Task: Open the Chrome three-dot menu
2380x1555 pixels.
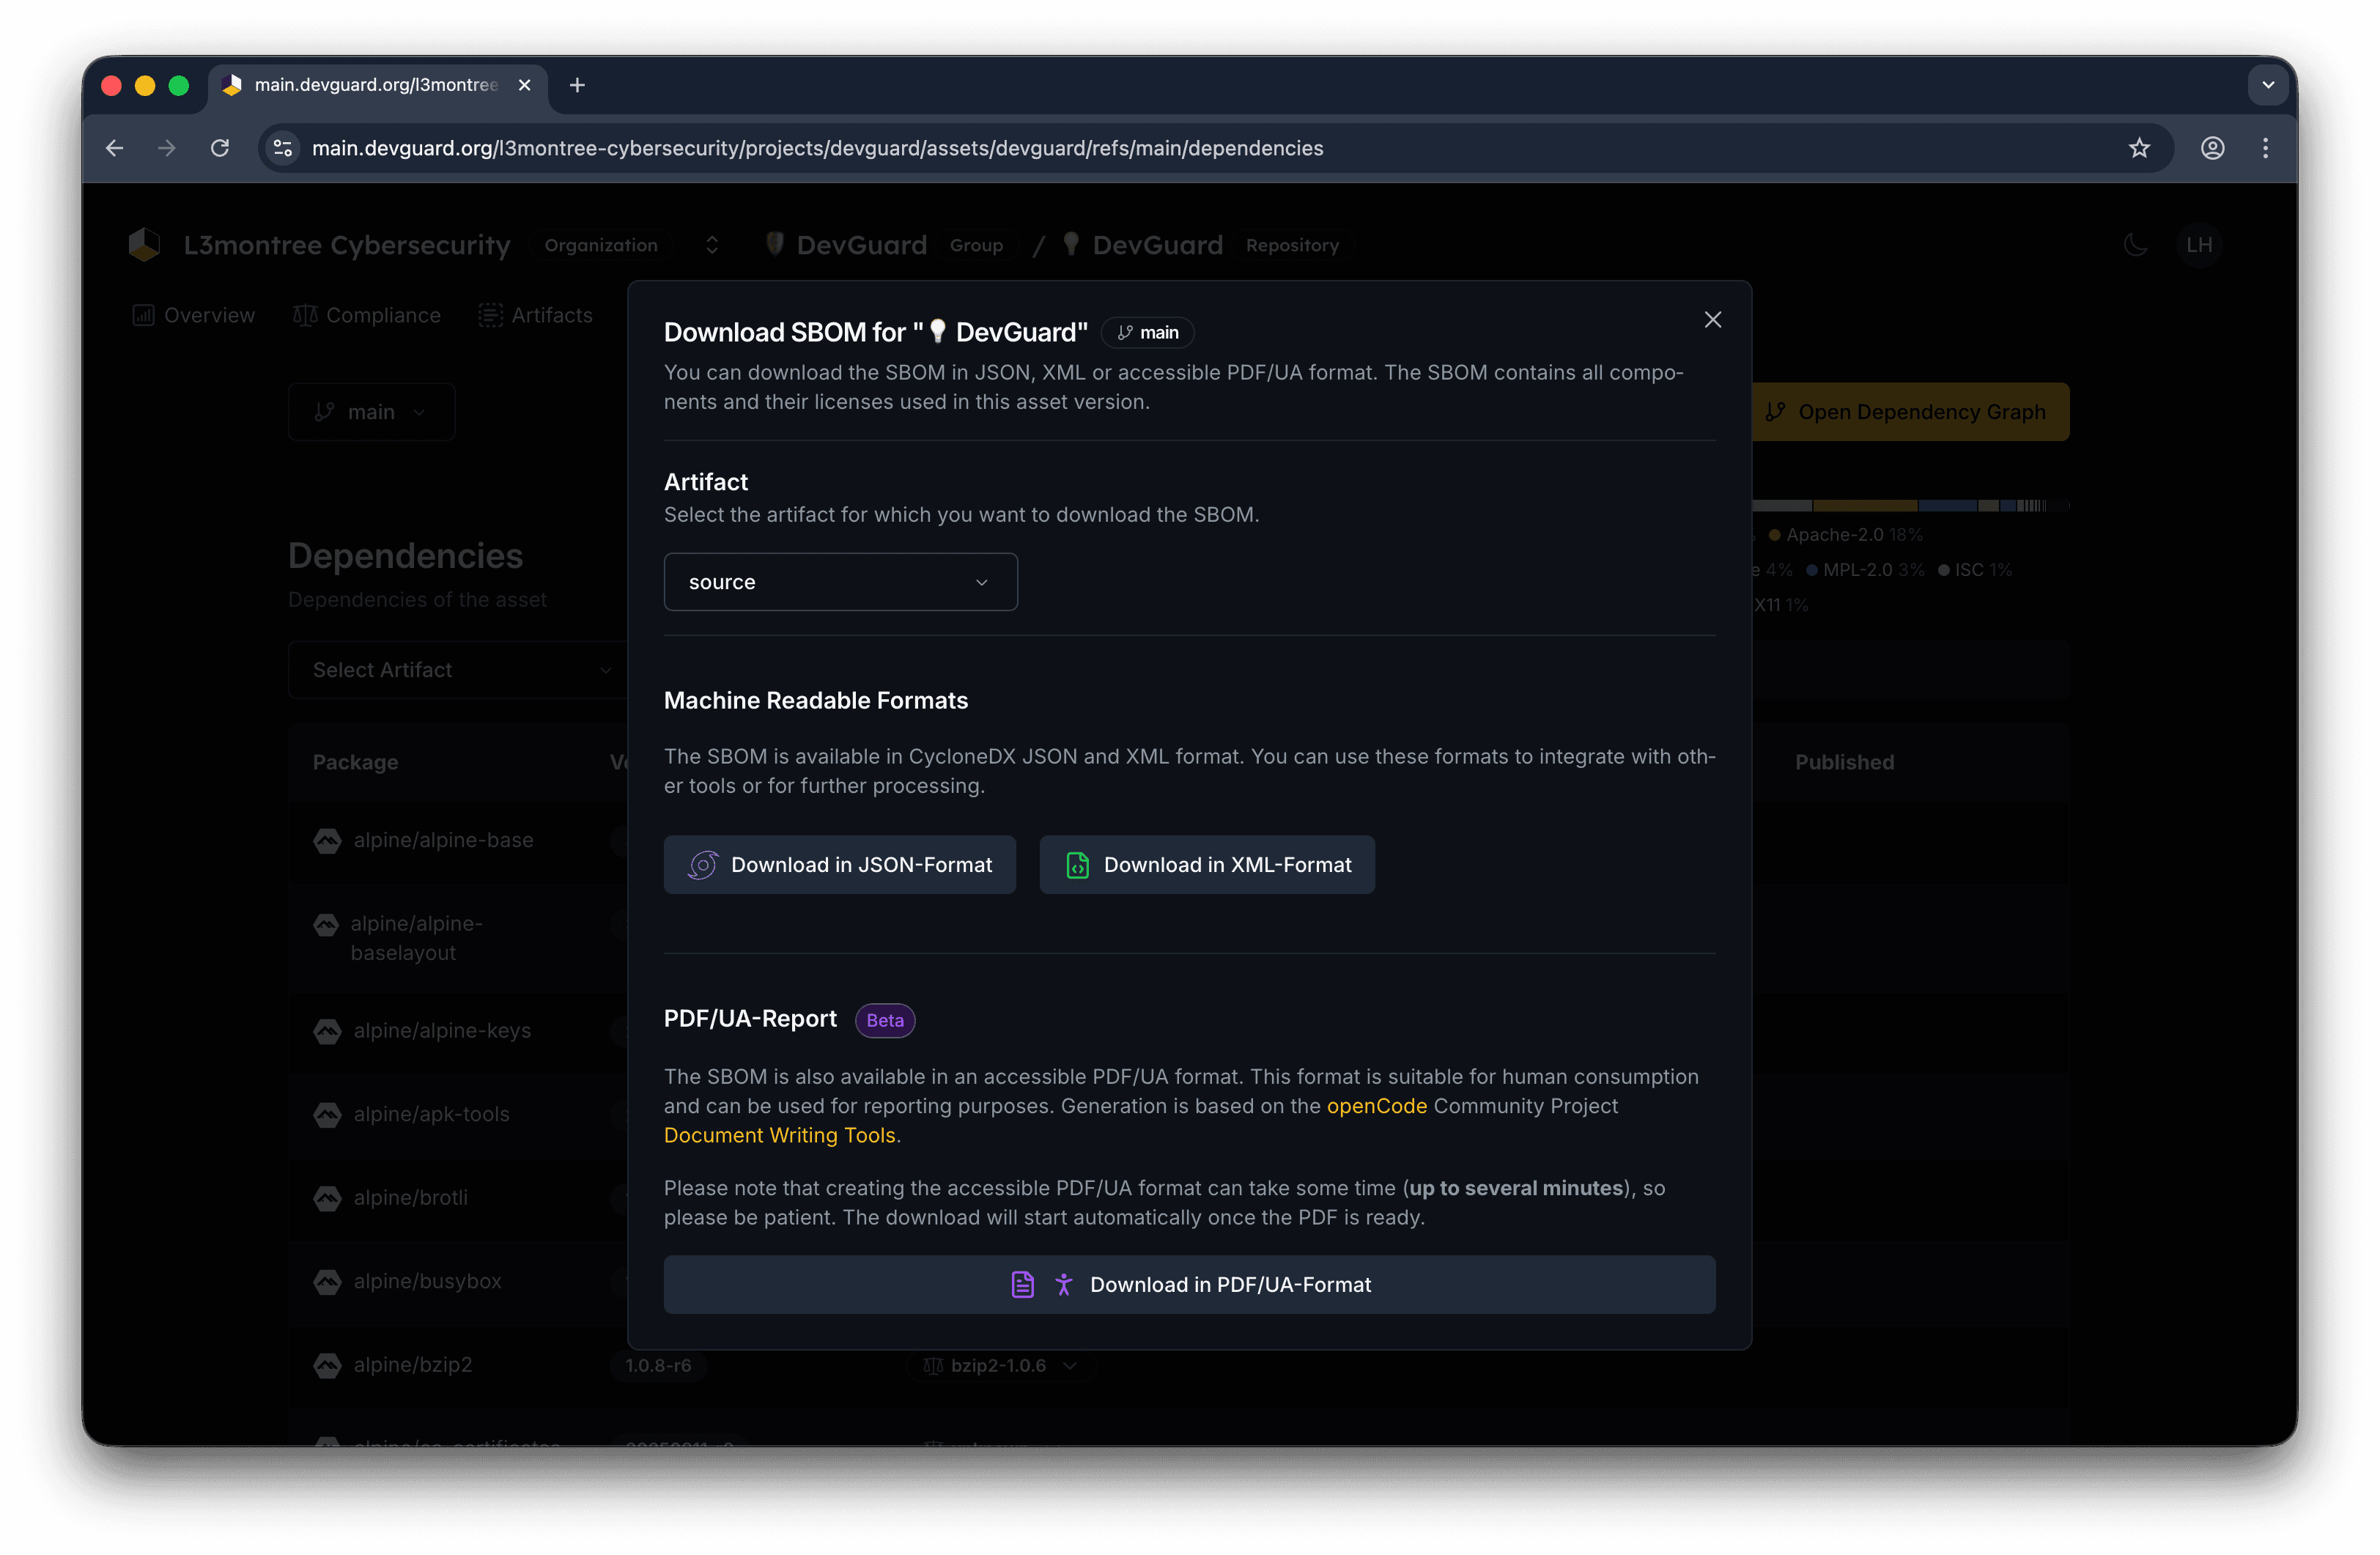Action: [x=2265, y=148]
